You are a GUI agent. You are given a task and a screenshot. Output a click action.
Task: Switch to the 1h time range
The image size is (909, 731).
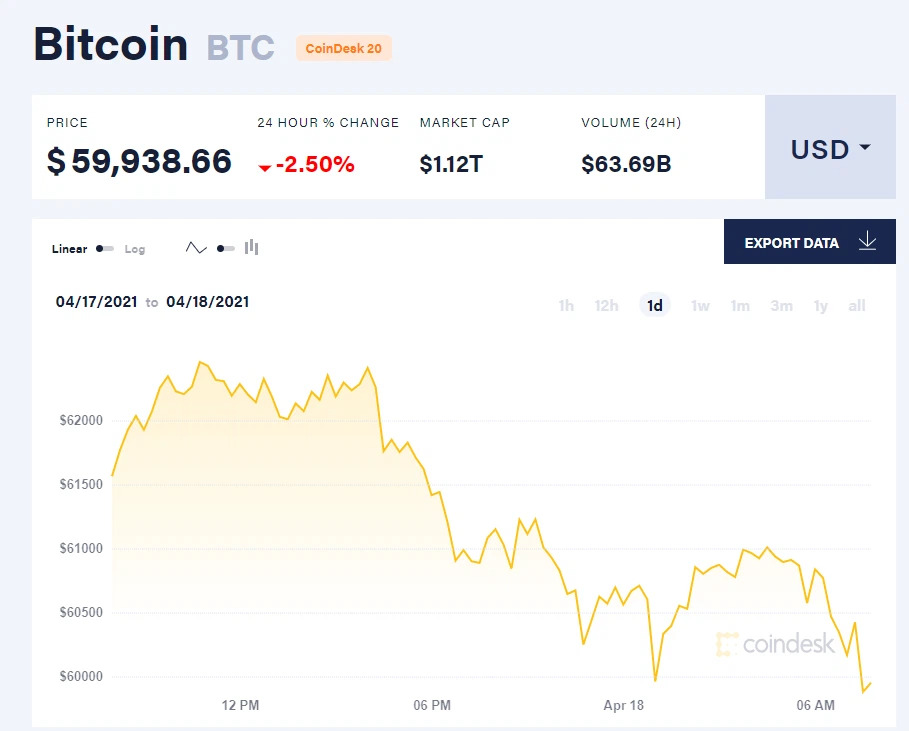click(x=566, y=306)
